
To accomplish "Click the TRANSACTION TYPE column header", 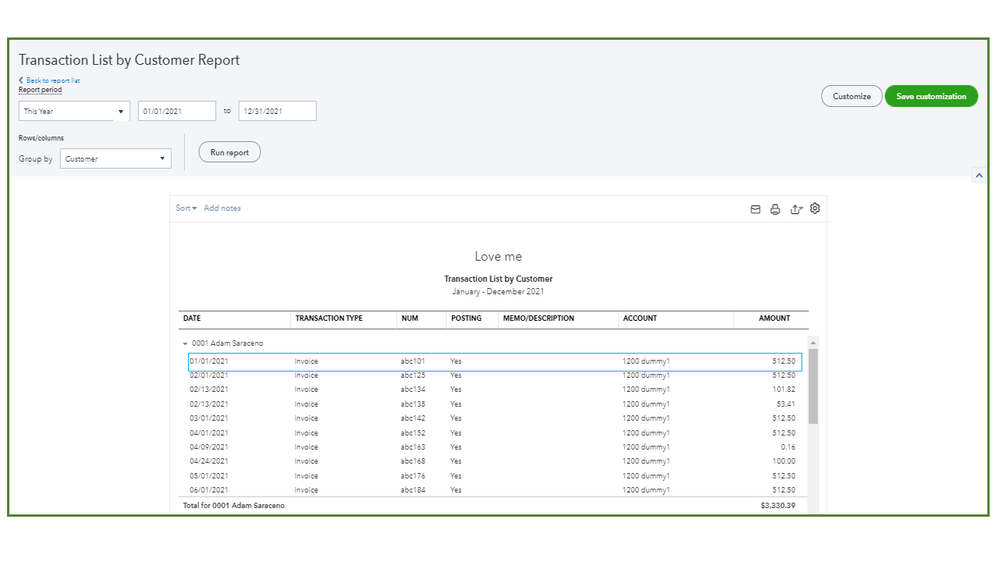I will (x=329, y=319).
